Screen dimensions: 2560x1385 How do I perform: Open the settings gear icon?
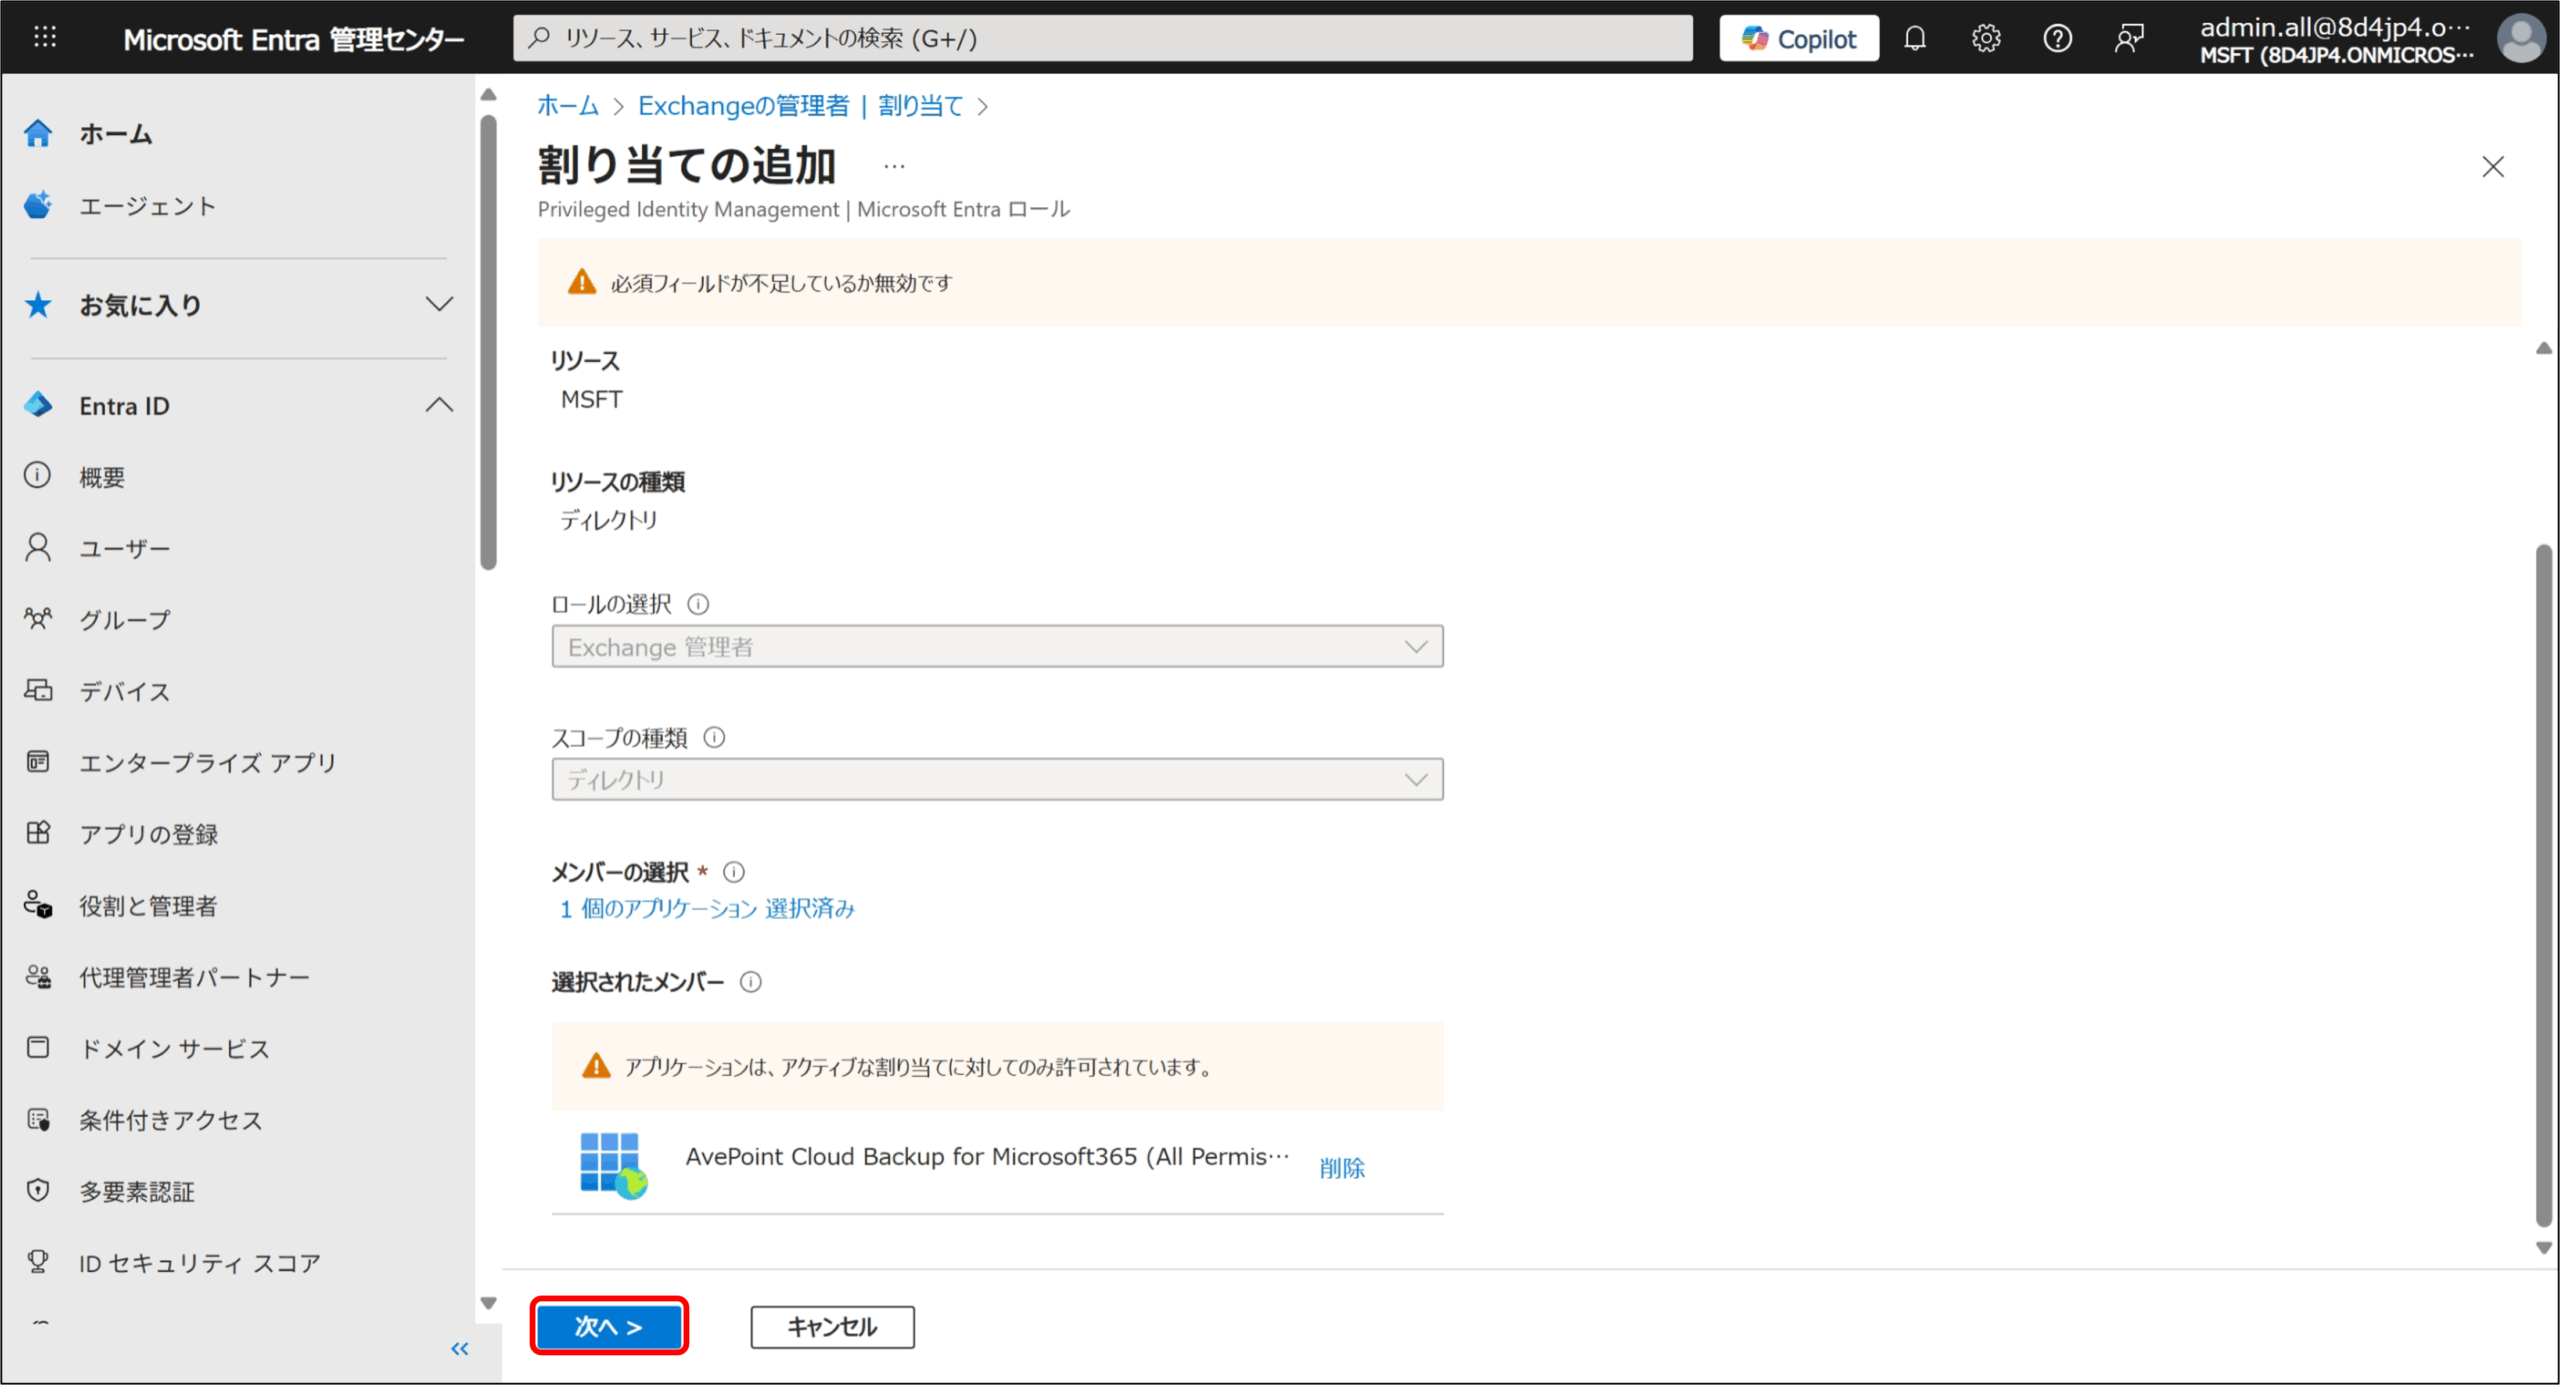click(x=1986, y=39)
